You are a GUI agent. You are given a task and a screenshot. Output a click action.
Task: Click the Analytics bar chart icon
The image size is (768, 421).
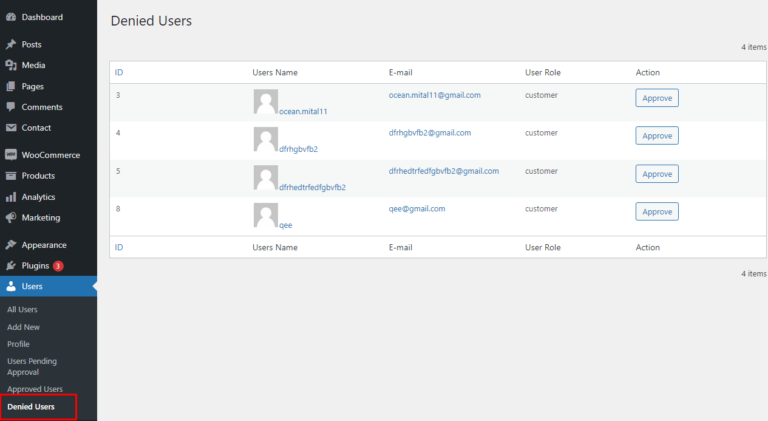tap(11, 197)
